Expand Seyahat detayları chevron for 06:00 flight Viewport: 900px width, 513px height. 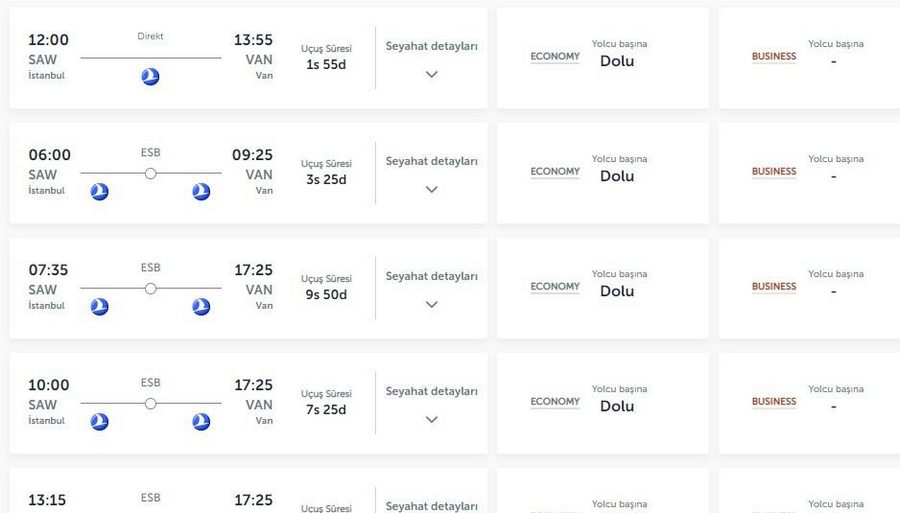(x=432, y=189)
